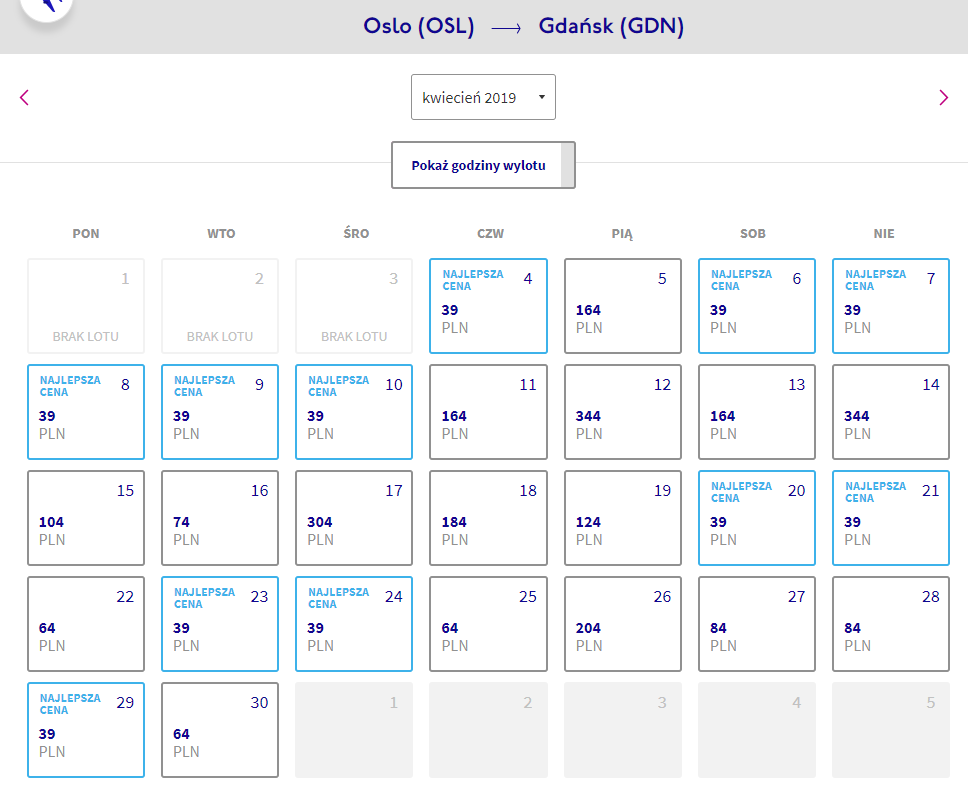Pick April 17 flight for 304 PLN

354,518
